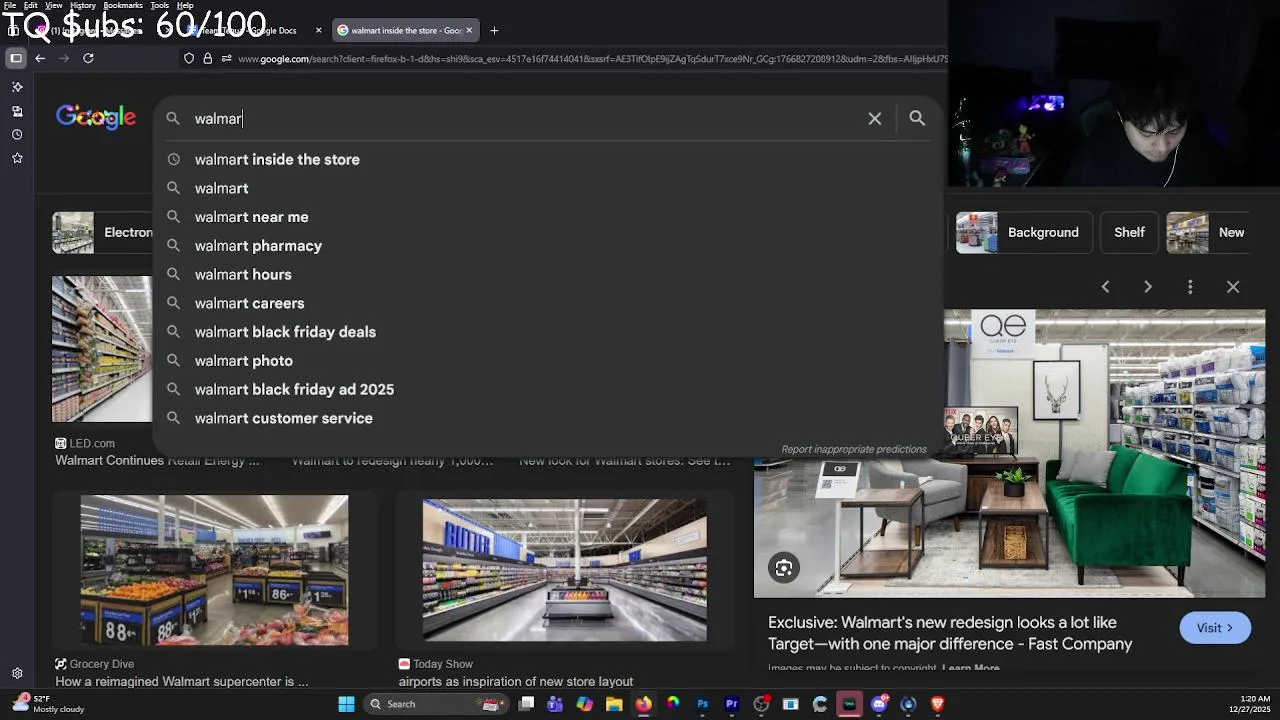Viewport: 1280px width, 720px height.
Task: Close the image preview panel
Action: 1233,287
